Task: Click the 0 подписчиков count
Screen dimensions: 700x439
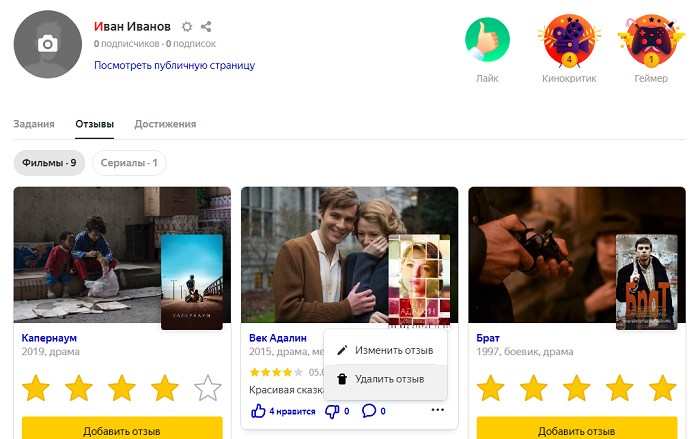Action: click(126, 44)
